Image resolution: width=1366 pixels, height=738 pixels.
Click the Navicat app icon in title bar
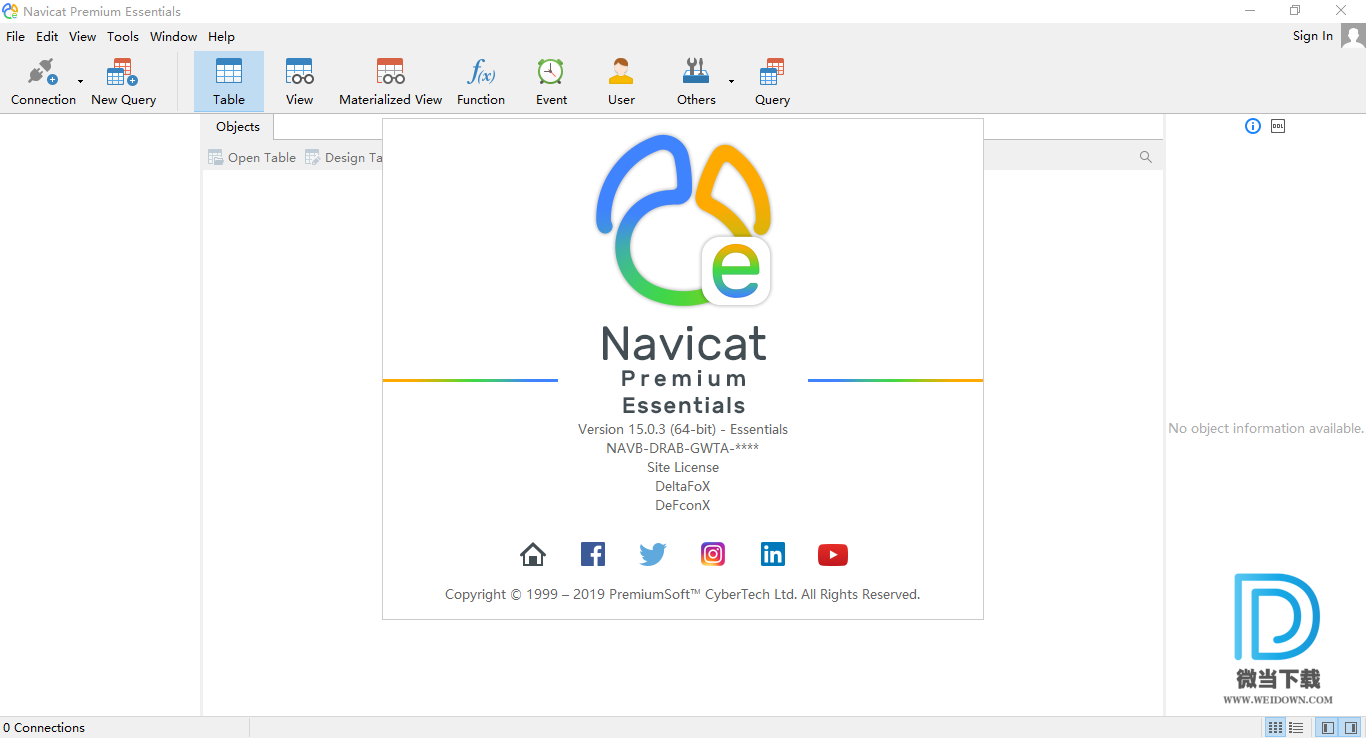click(10, 11)
